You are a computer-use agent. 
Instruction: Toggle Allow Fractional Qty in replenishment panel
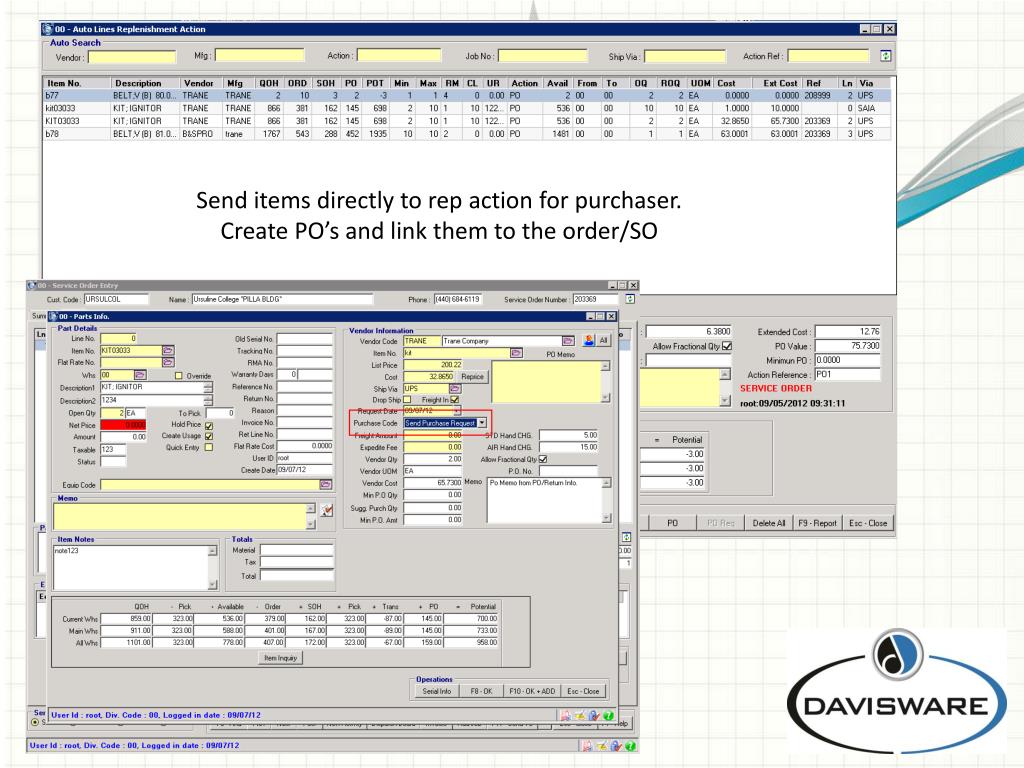(x=727, y=346)
